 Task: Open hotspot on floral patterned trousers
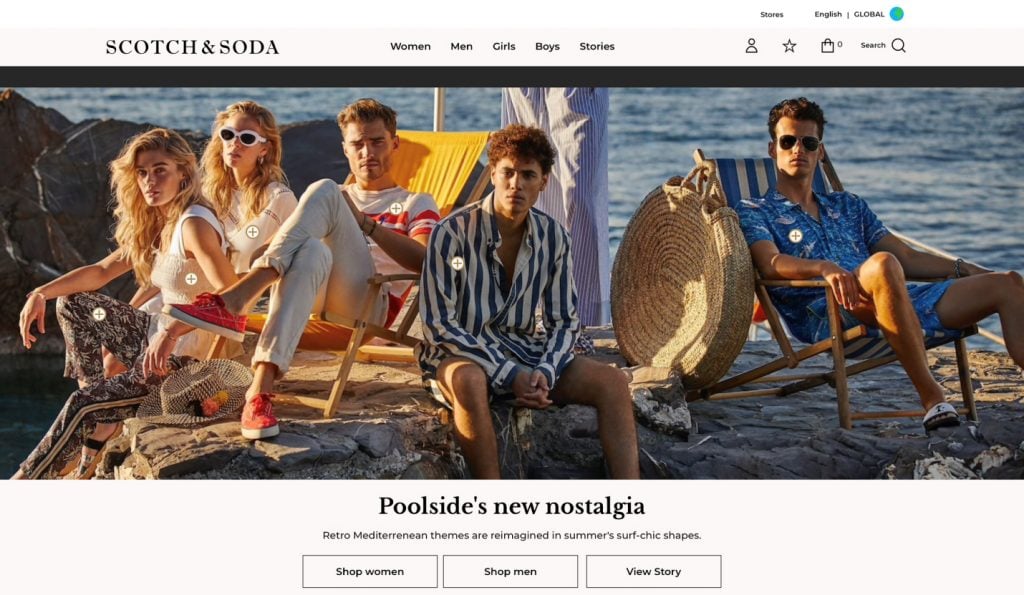[x=99, y=314]
